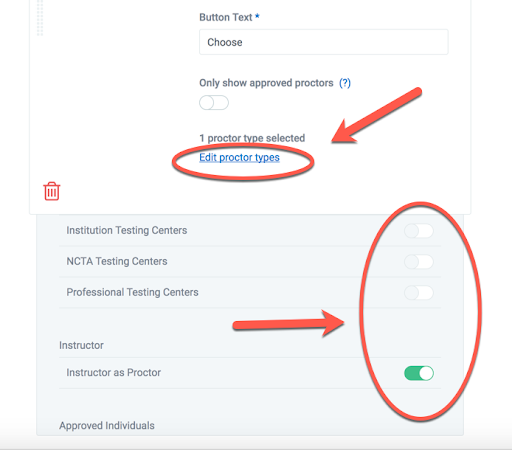512x450 pixels.
Task: Disable the Instructor as Proctor toggle
Action: [419, 373]
